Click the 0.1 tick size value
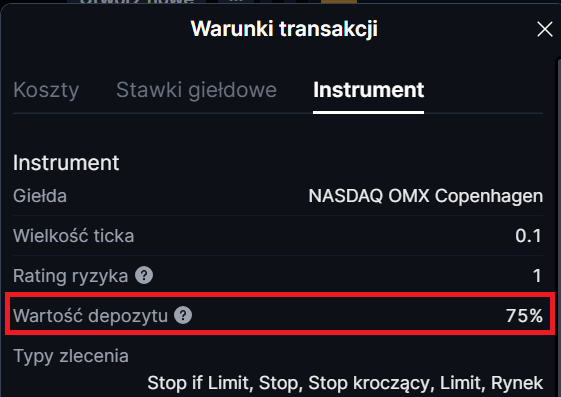 [528, 236]
